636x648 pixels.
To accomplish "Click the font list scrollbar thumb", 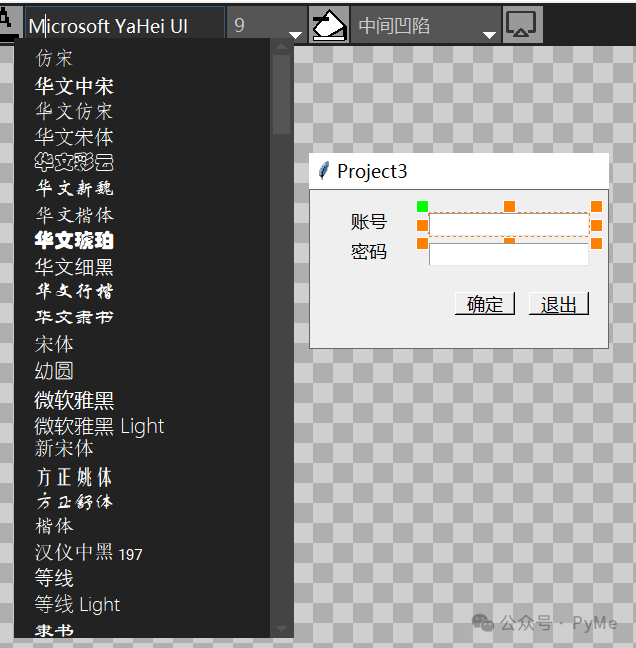I will coord(281,94).
